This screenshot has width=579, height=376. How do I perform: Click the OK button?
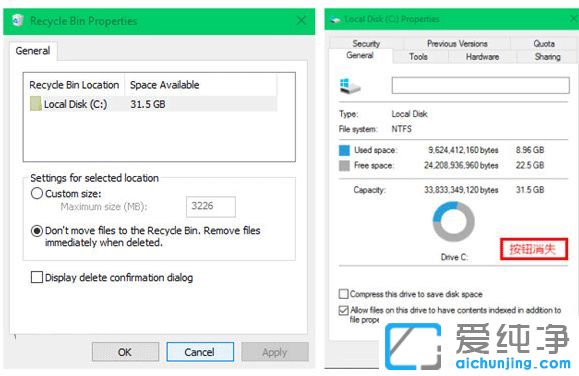point(125,352)
